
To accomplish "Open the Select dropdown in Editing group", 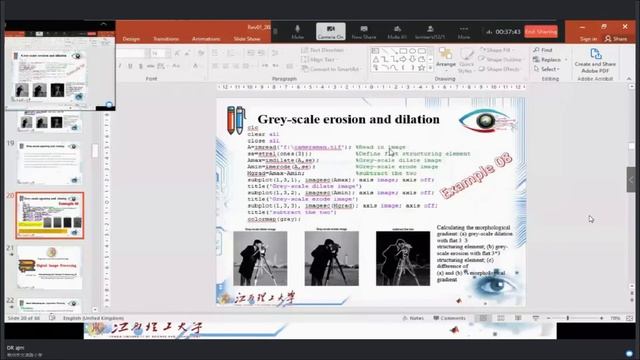I will [x=546, y=69].
